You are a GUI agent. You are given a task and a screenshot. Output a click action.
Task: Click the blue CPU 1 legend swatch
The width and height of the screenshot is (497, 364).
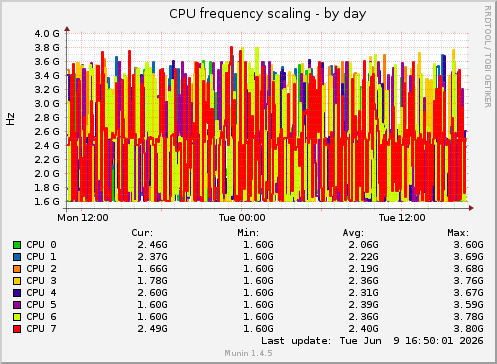tap(17, 257)
